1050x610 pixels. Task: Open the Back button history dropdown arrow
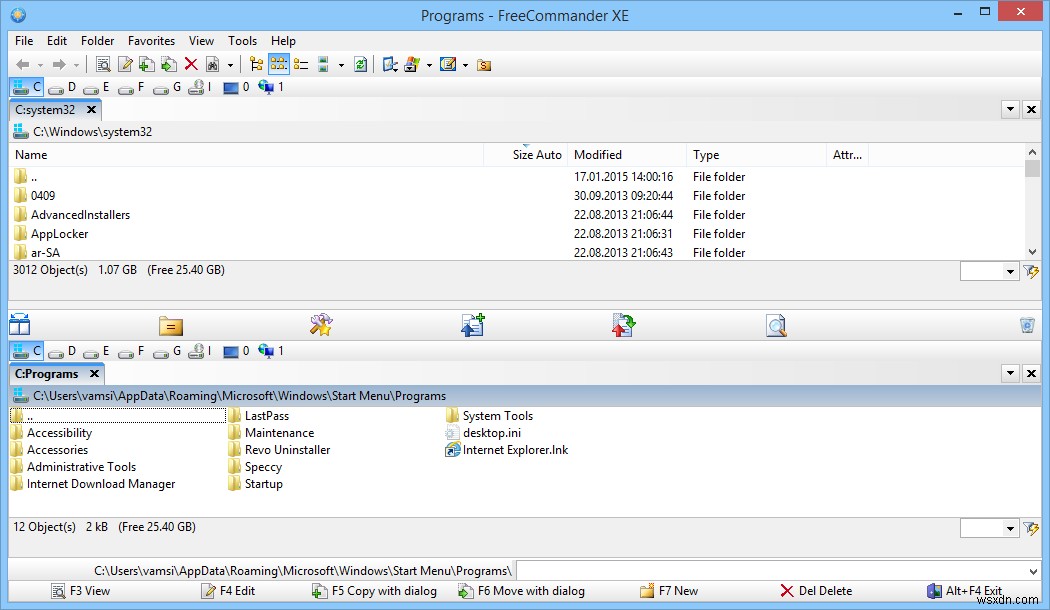[x=40, y=64]
